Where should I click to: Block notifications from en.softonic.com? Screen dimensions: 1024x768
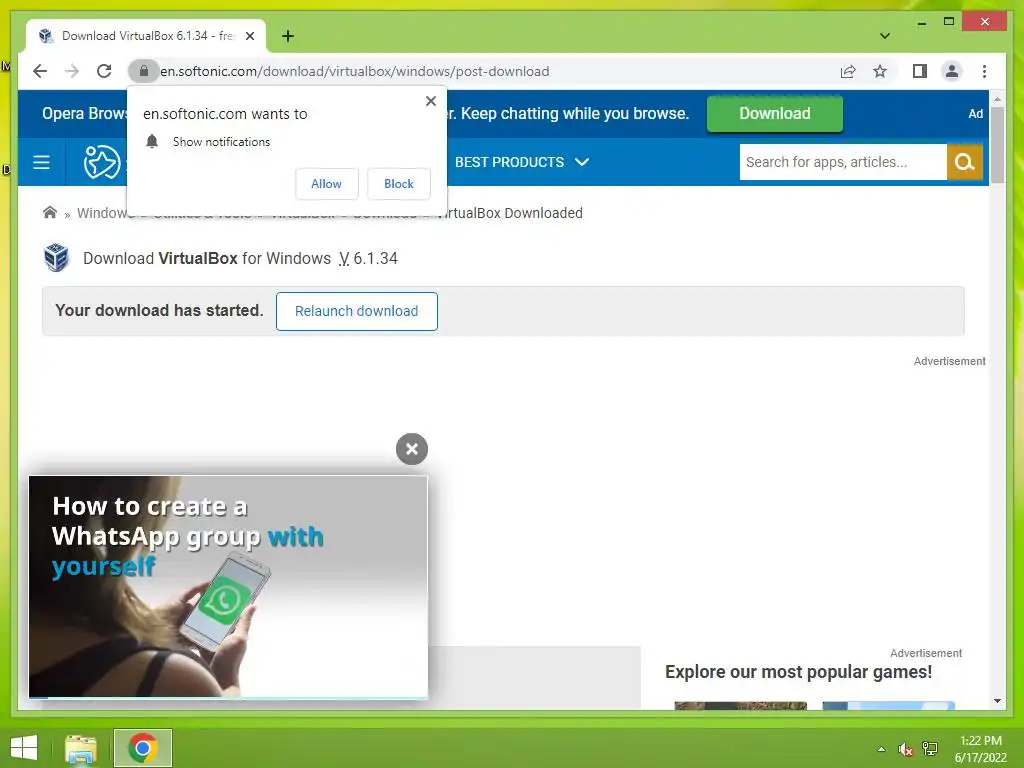pos(398,184)
